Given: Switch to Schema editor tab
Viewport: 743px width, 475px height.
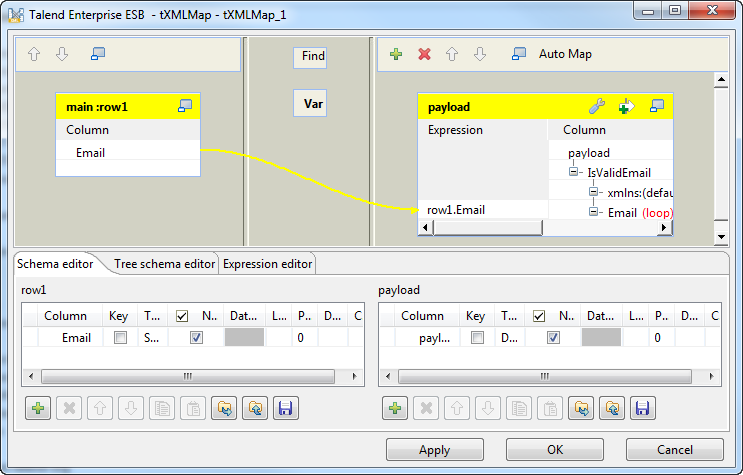Looking at the screenshot, I should [55, 264].
